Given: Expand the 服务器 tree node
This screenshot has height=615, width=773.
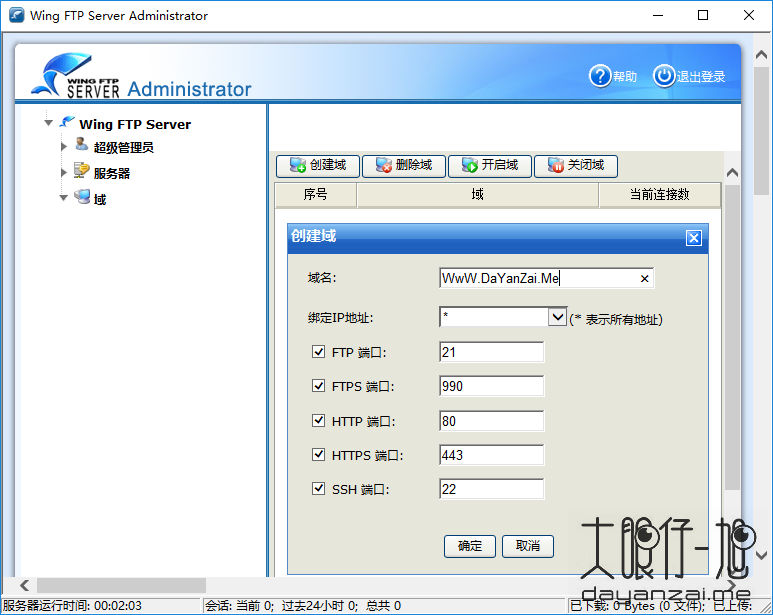Looking at the screenshot, I should (x=64, y=172).
